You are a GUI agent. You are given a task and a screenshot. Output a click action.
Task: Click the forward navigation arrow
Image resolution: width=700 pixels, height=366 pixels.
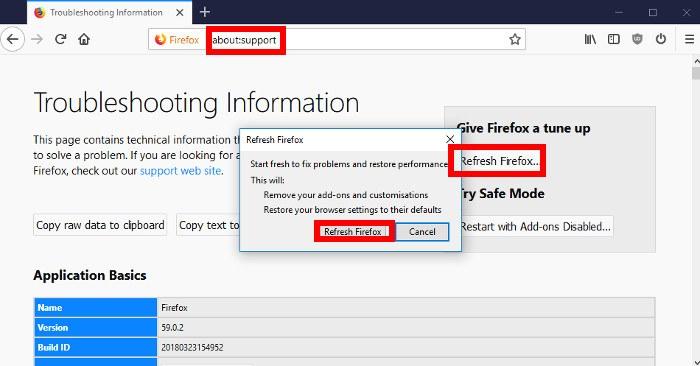(37, 39)
